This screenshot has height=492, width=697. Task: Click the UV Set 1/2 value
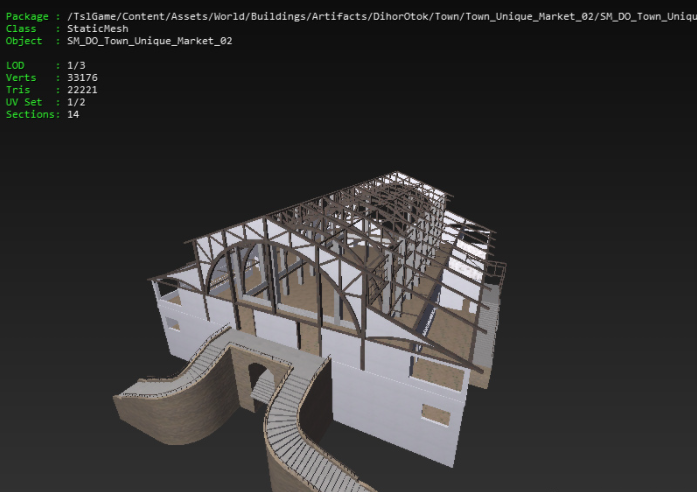pos(76,102)
